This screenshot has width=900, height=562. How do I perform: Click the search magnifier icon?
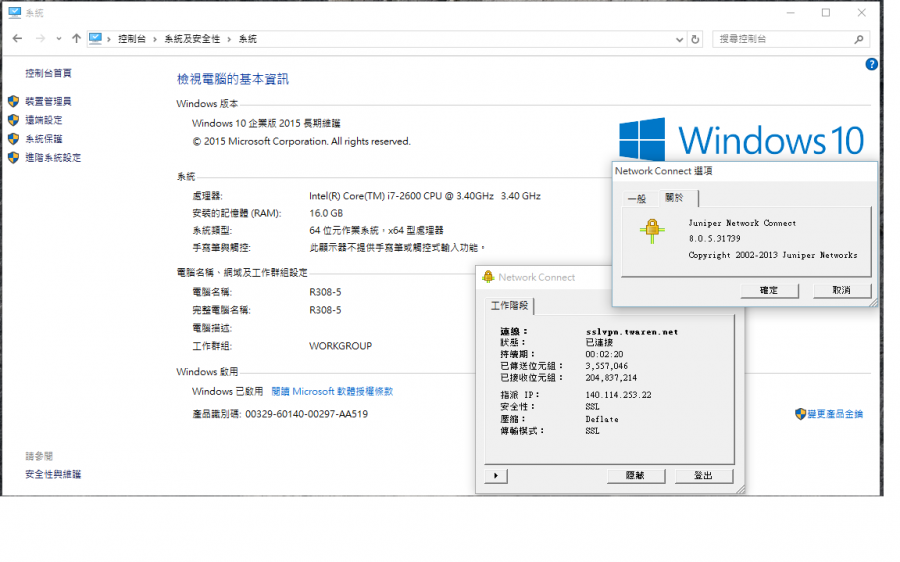point(858,39)
